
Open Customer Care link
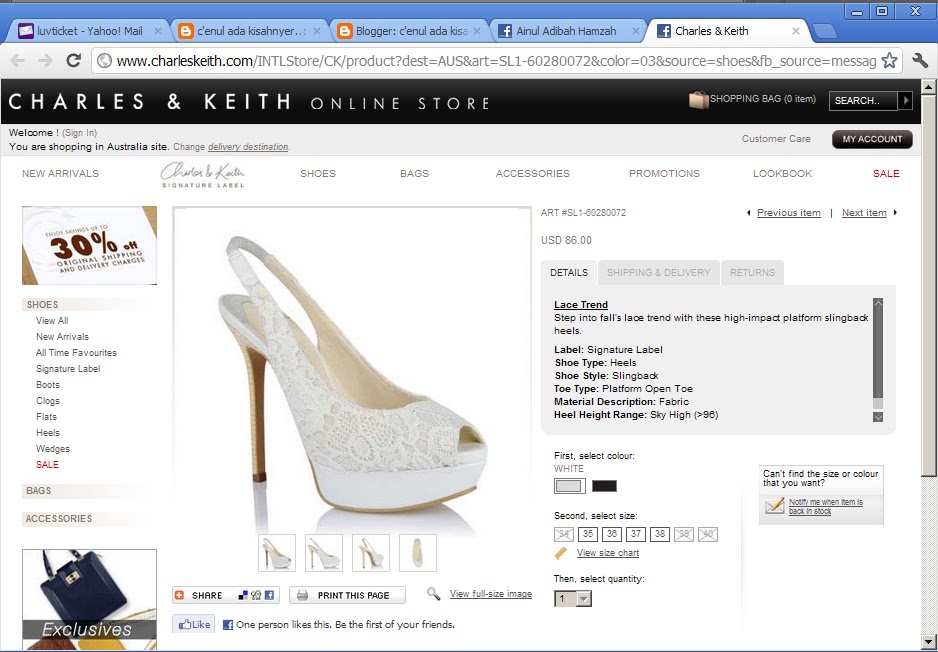click(x=776, y=139)
